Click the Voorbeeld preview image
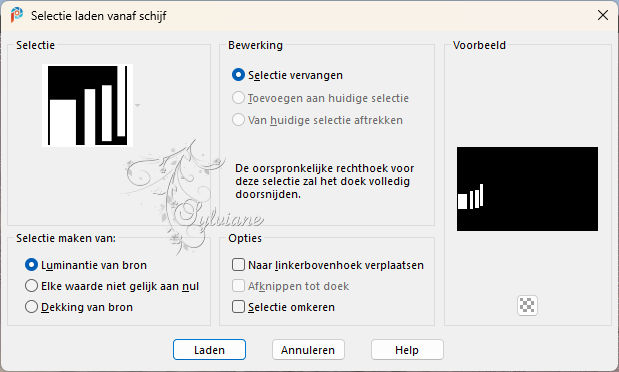Viewport: 619px width, 372px height. coord(527,189)
